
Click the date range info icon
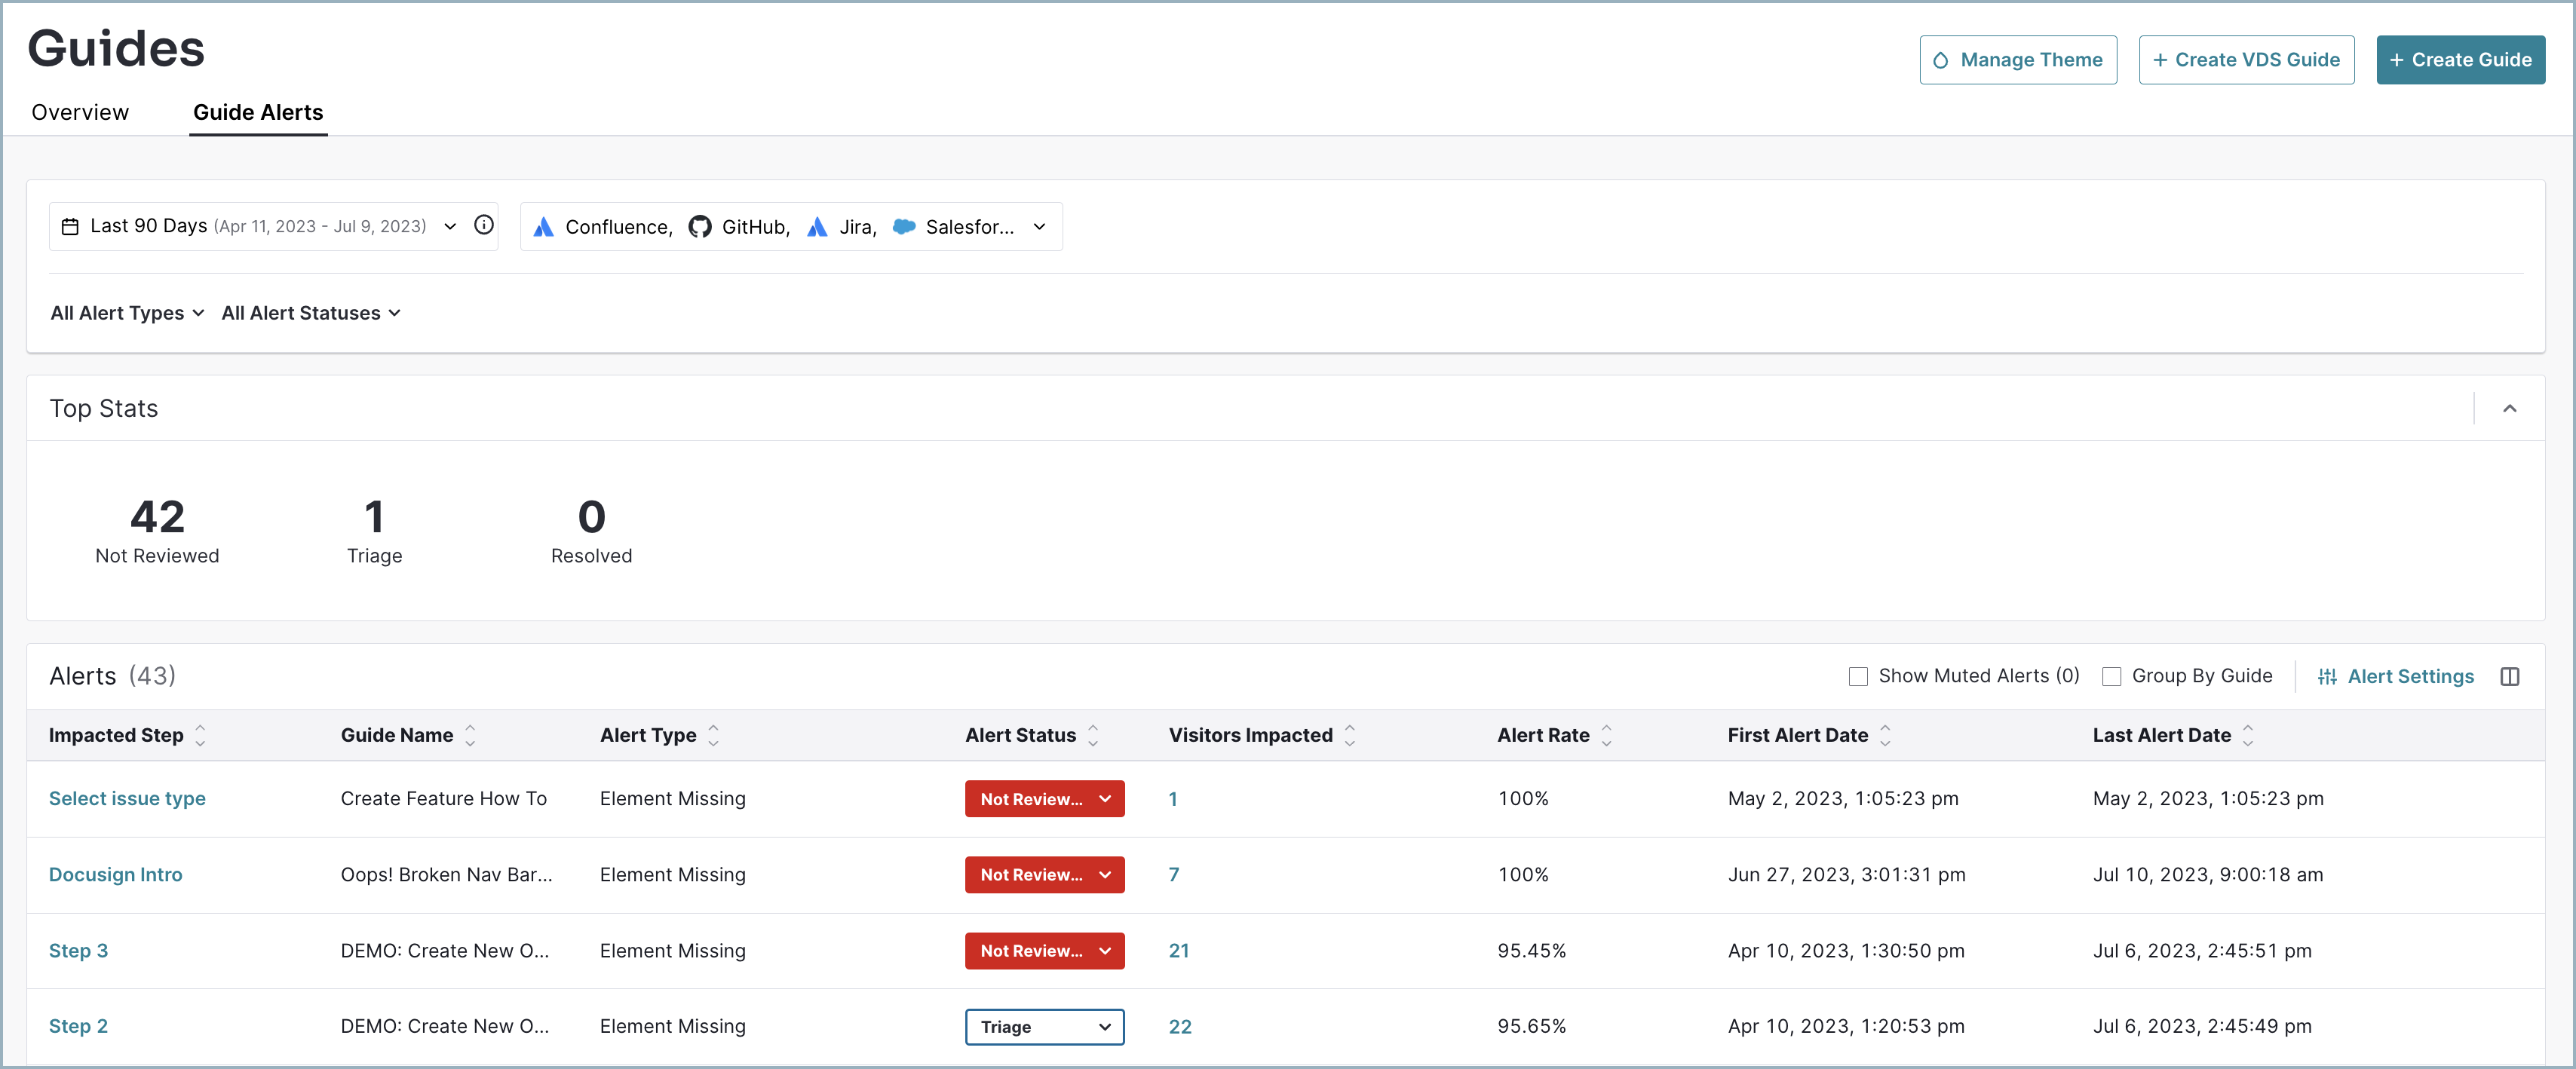(484, 225)
